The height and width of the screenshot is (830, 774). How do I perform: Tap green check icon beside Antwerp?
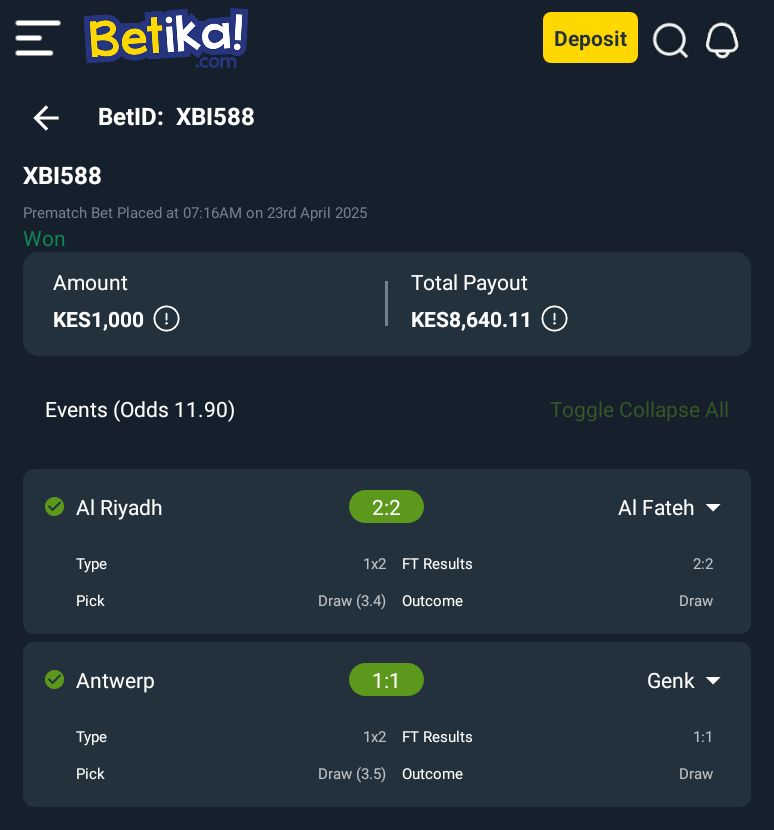pos(55,680)
